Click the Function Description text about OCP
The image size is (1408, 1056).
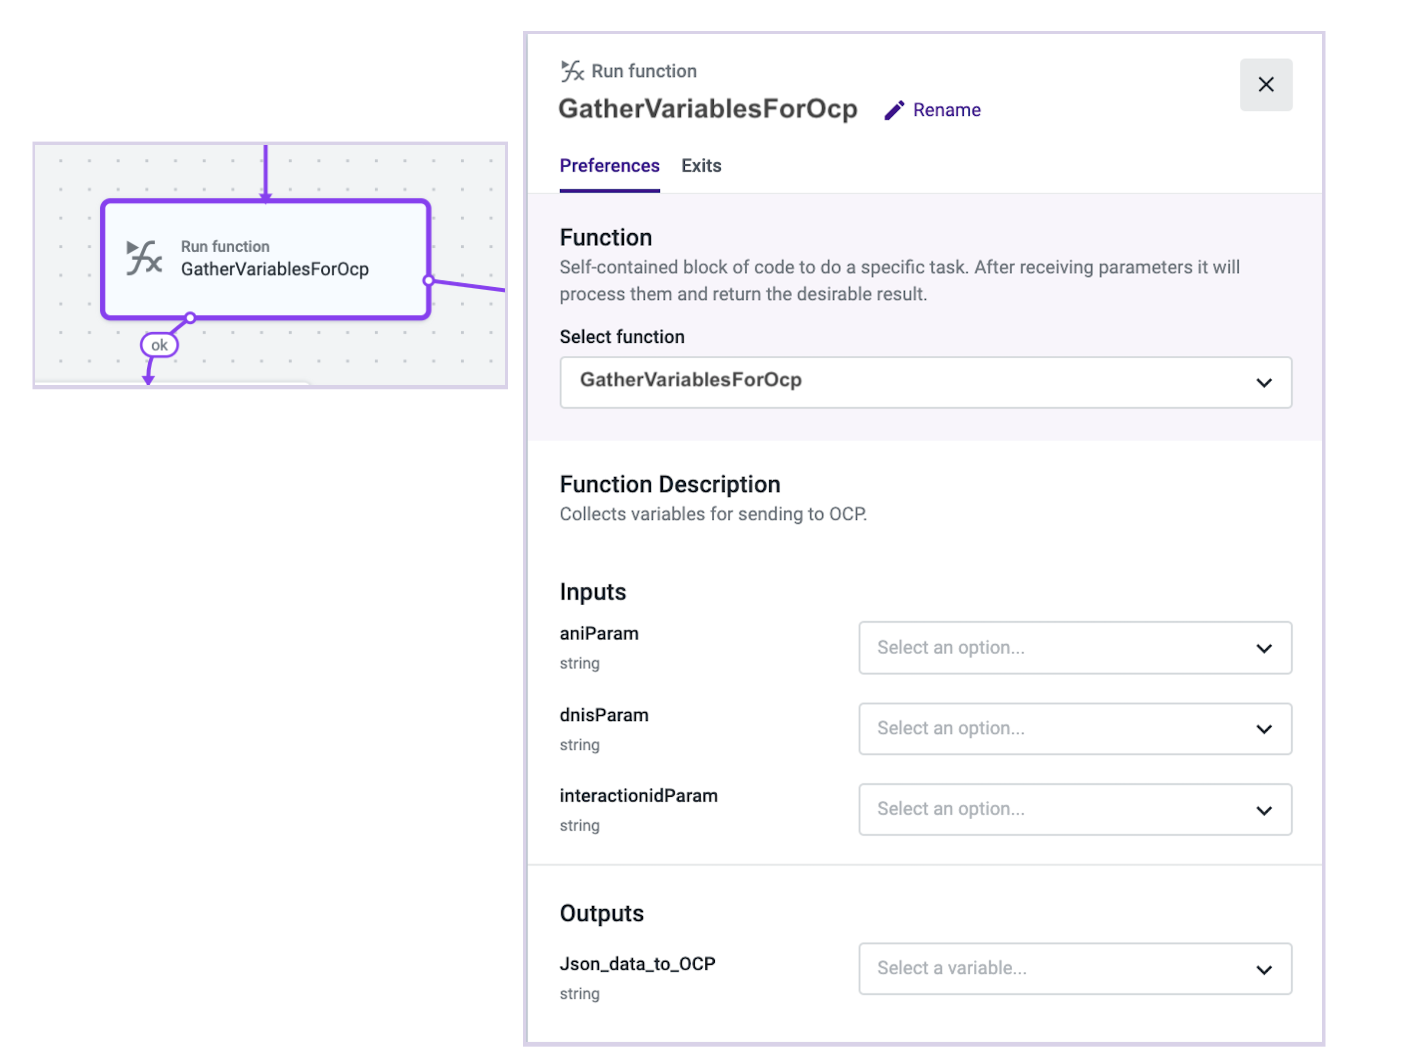pos(712,514)
